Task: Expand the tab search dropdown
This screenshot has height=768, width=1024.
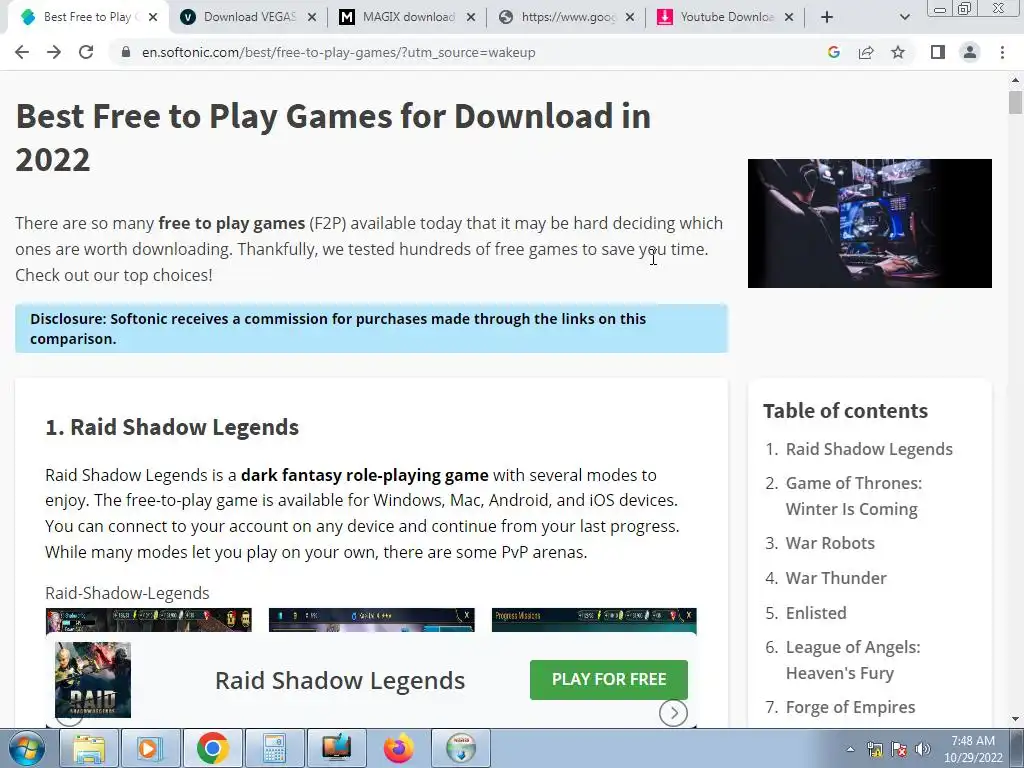Action: pyautogui.click(x=904, y=17)
